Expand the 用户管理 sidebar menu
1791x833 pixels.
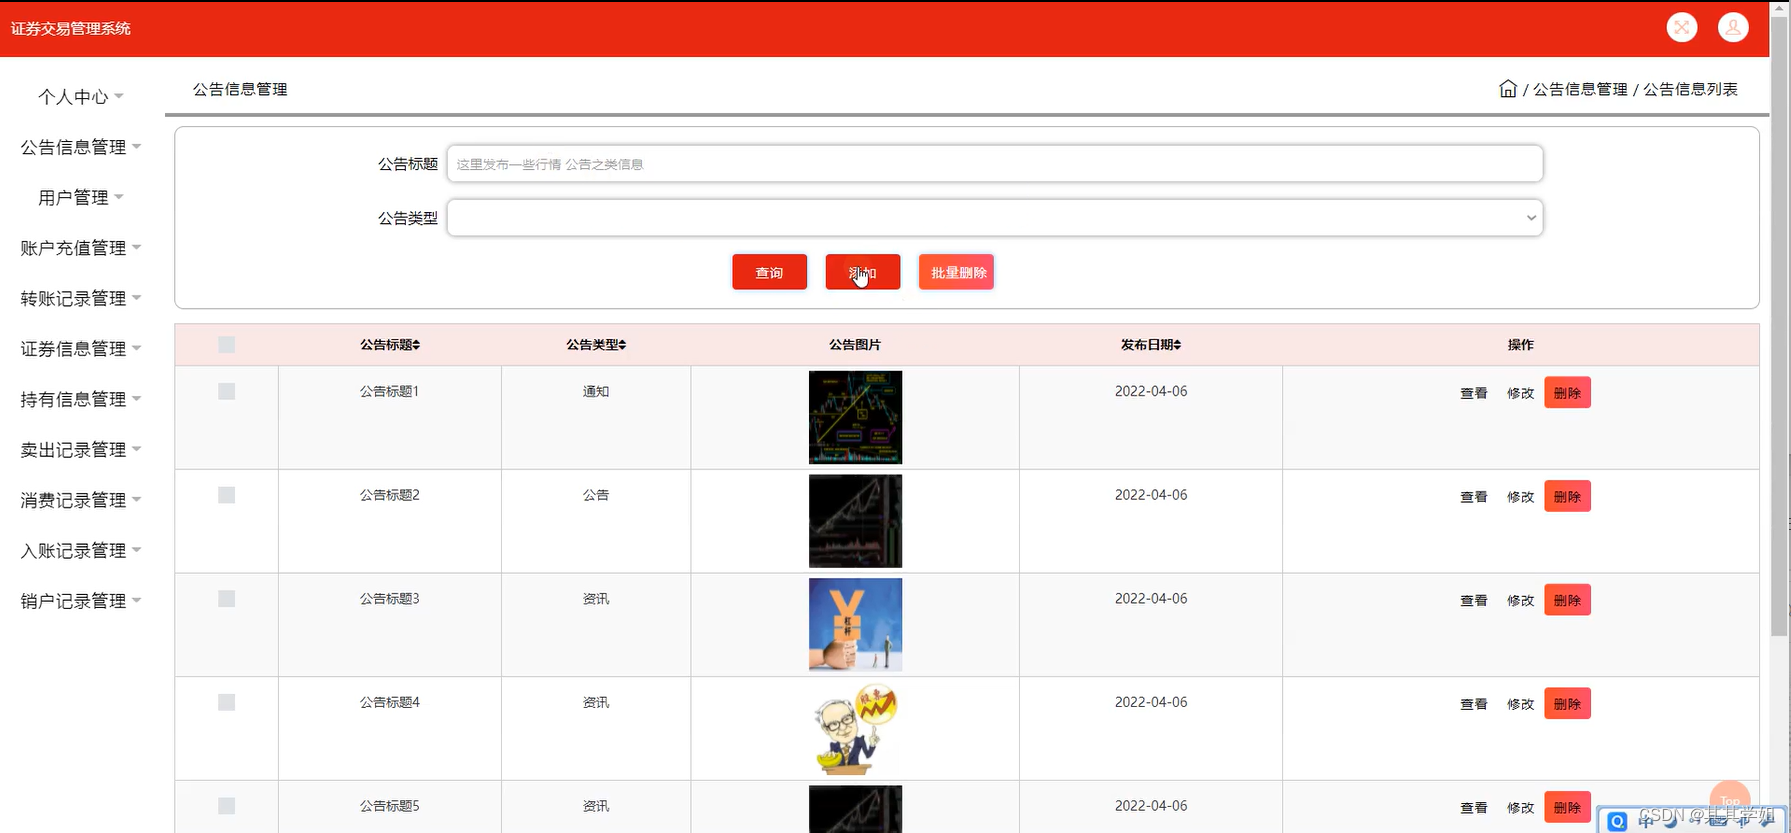tap(80, 198)
